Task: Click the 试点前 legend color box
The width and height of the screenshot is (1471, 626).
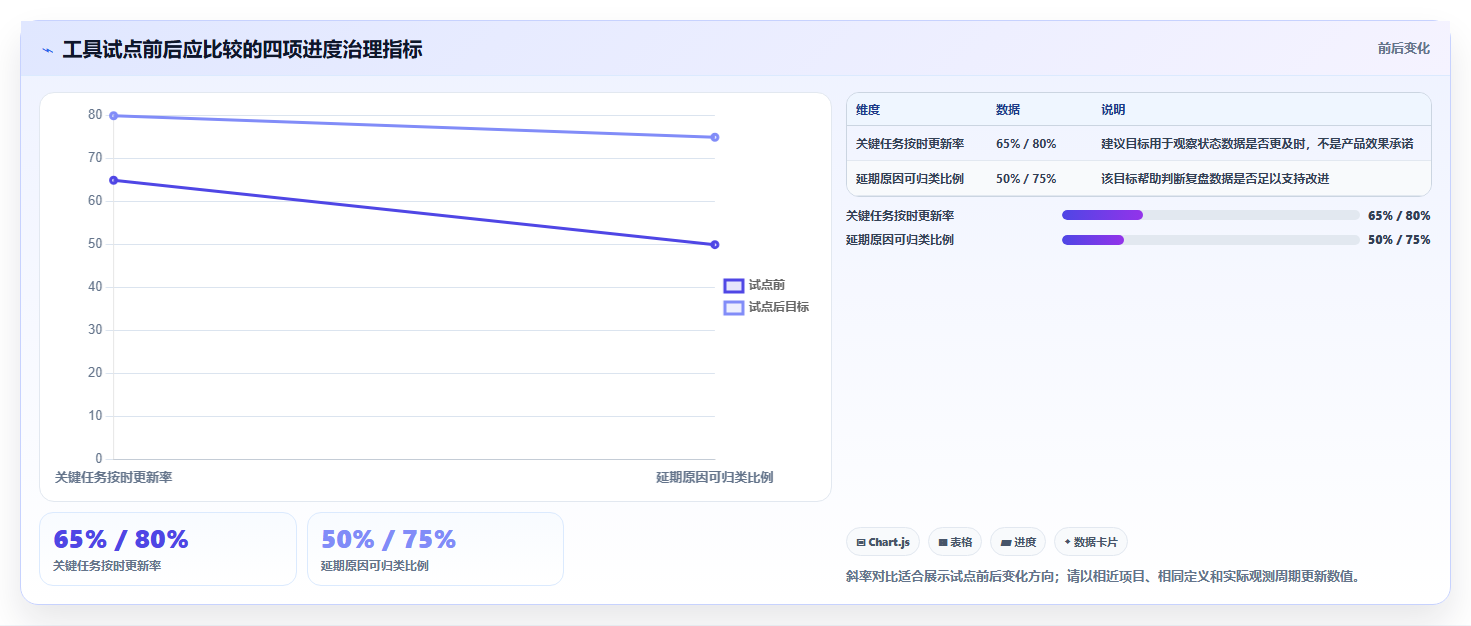Action: 734,286
